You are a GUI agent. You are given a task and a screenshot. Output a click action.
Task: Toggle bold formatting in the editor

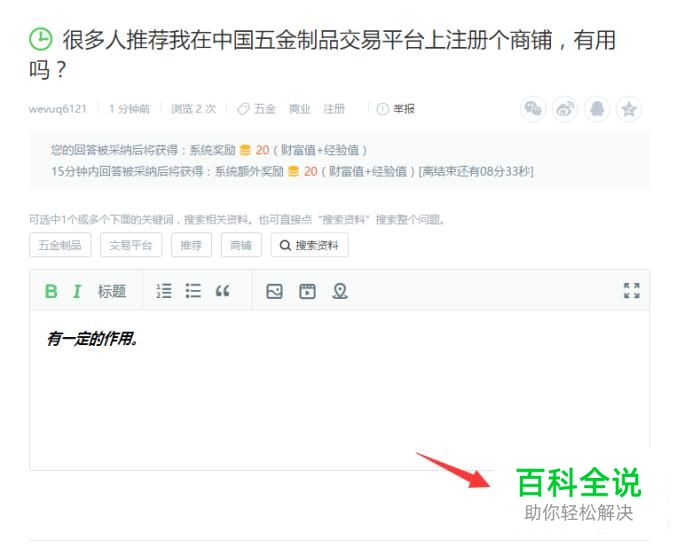(51, 291)
